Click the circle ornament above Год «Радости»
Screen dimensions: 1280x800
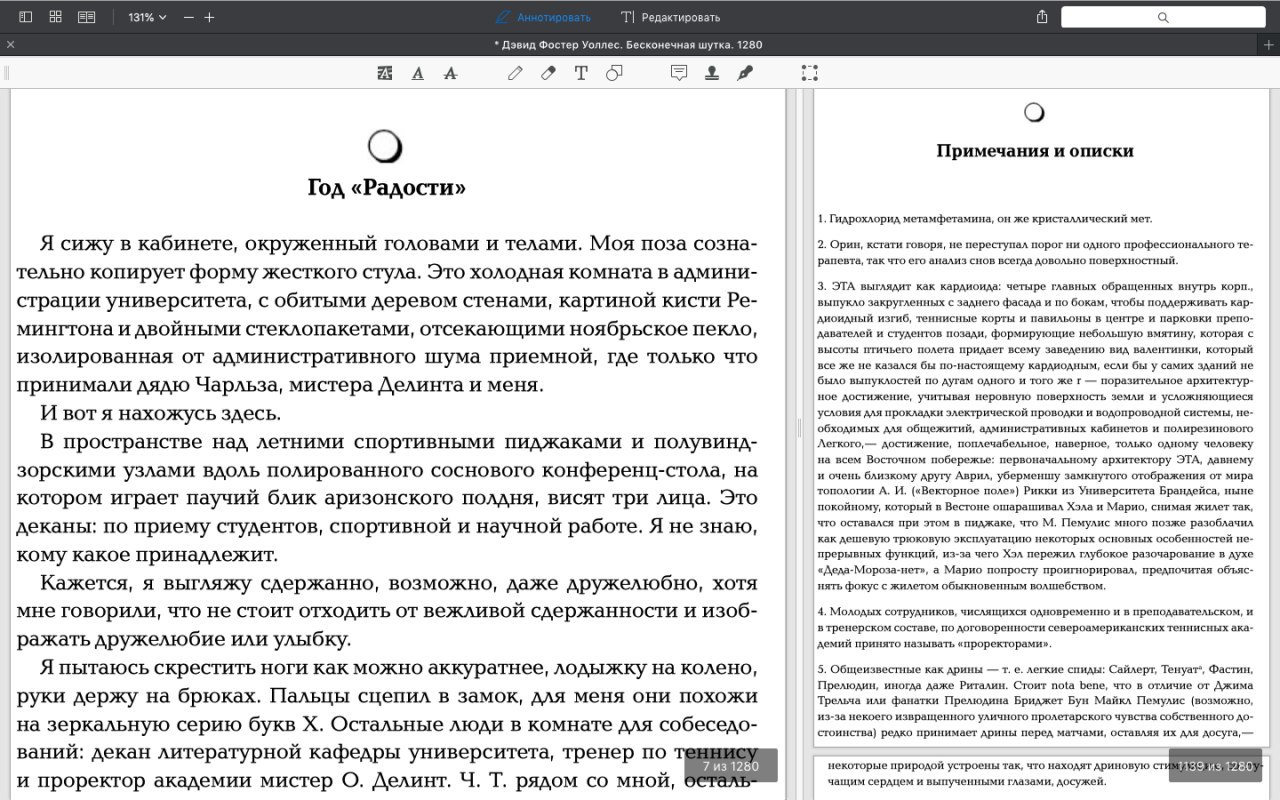tap(385, 147)
